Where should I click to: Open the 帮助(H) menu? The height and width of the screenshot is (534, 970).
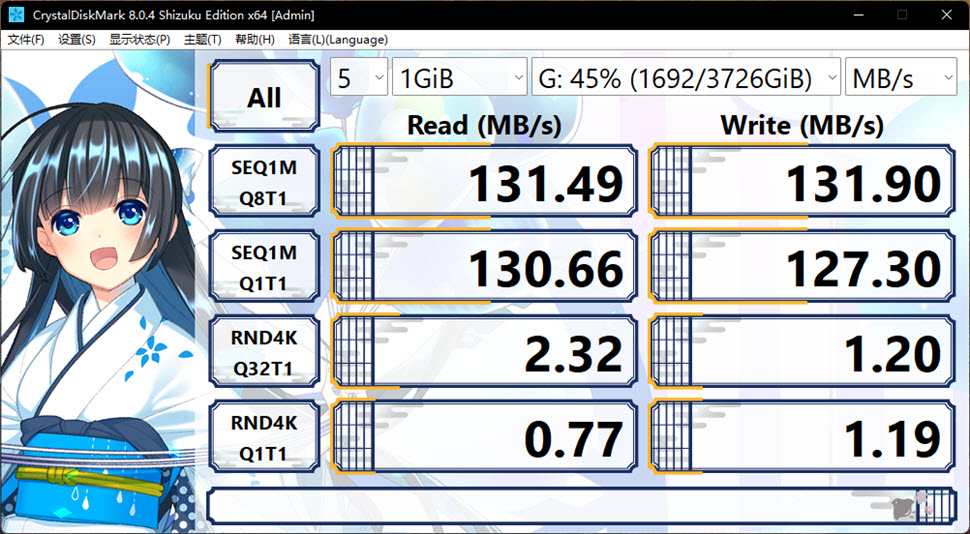pyautogui.click(x=255, y=40)
